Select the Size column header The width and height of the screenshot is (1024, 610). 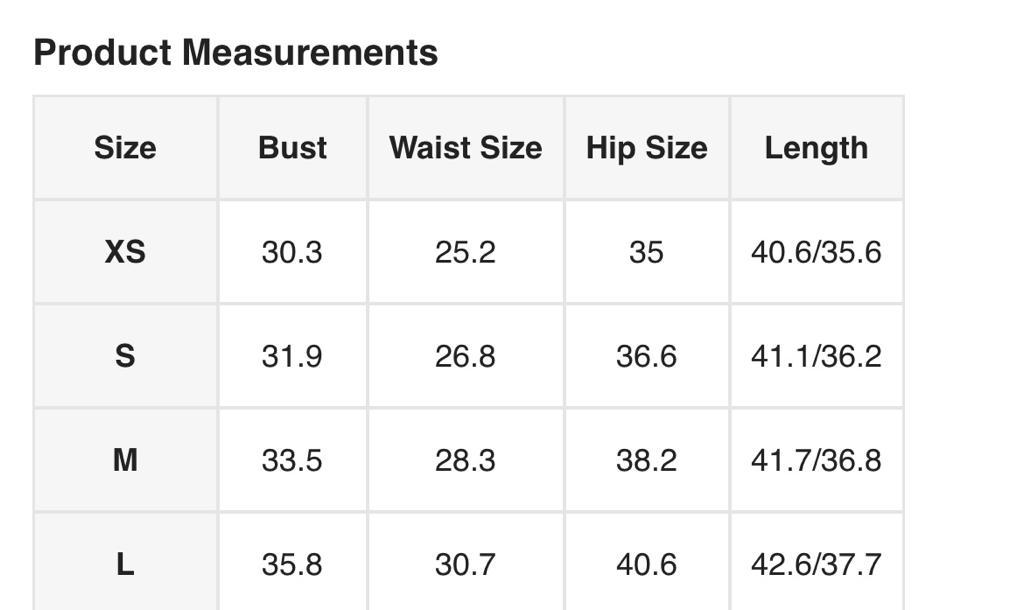[125, 148]
